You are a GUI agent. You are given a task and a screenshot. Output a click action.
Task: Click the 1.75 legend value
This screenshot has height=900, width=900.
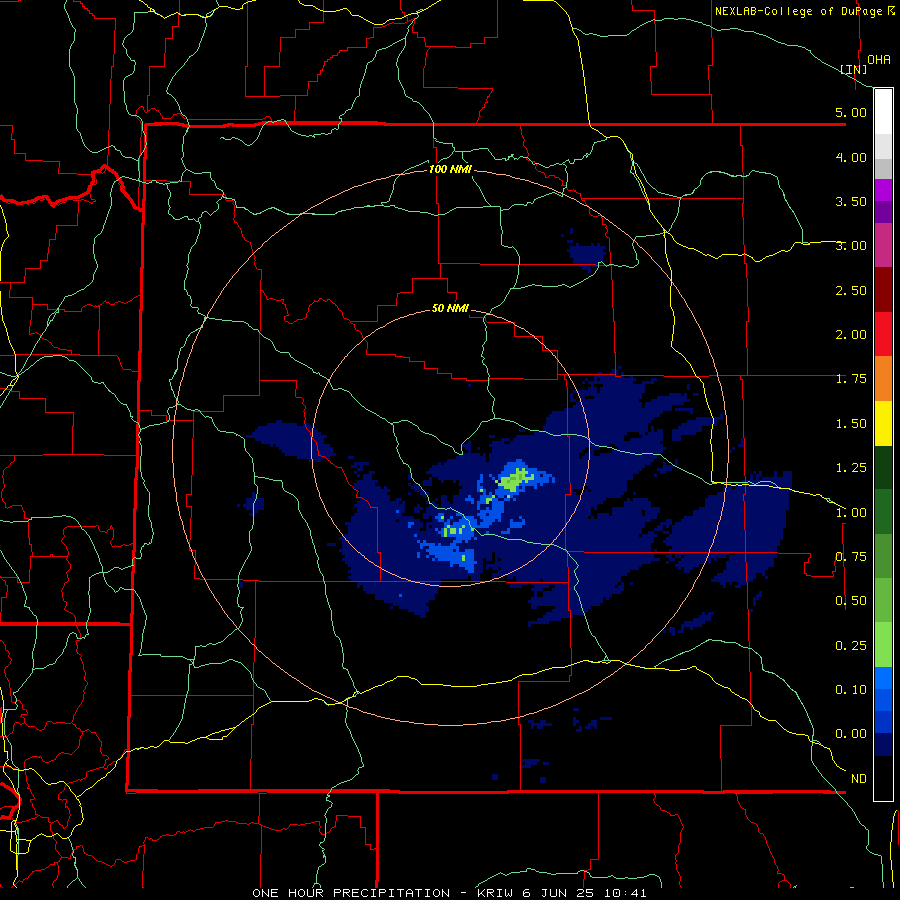(851, 379)
